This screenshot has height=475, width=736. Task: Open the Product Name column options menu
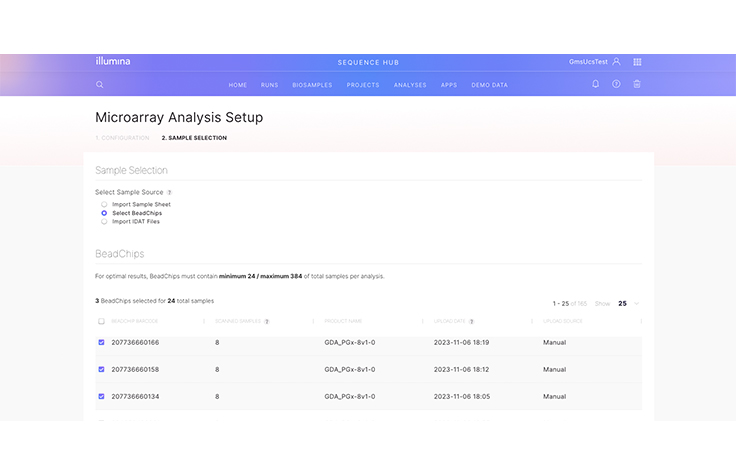tap(422, 322)
